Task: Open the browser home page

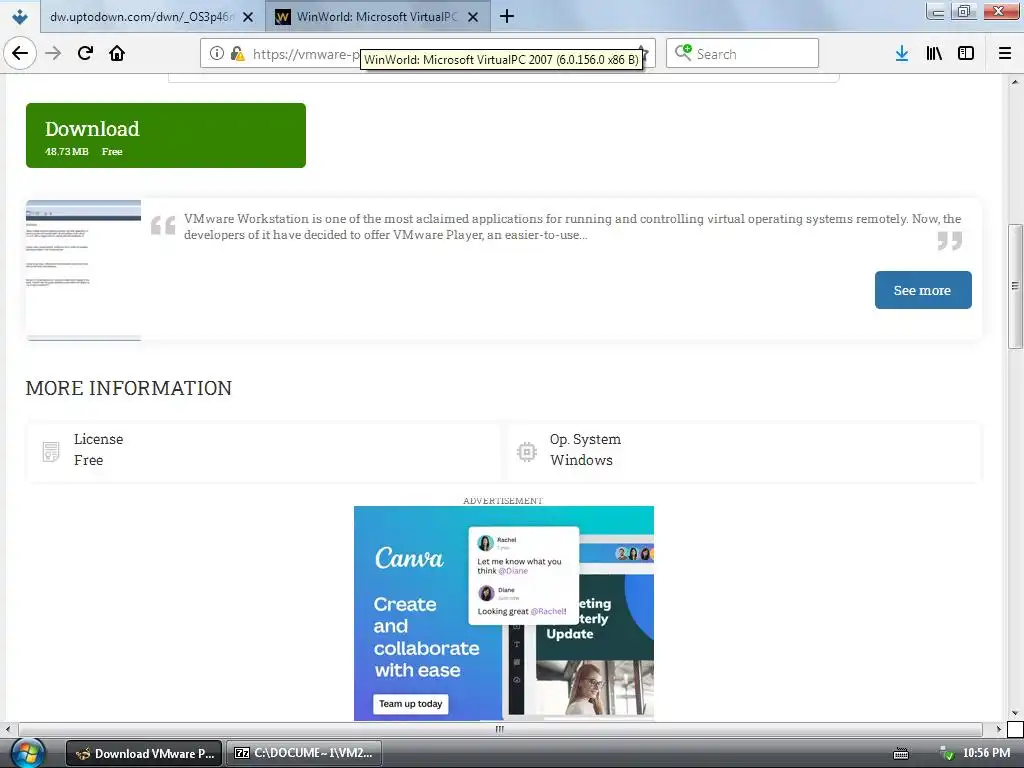Action: pos(117,53)
